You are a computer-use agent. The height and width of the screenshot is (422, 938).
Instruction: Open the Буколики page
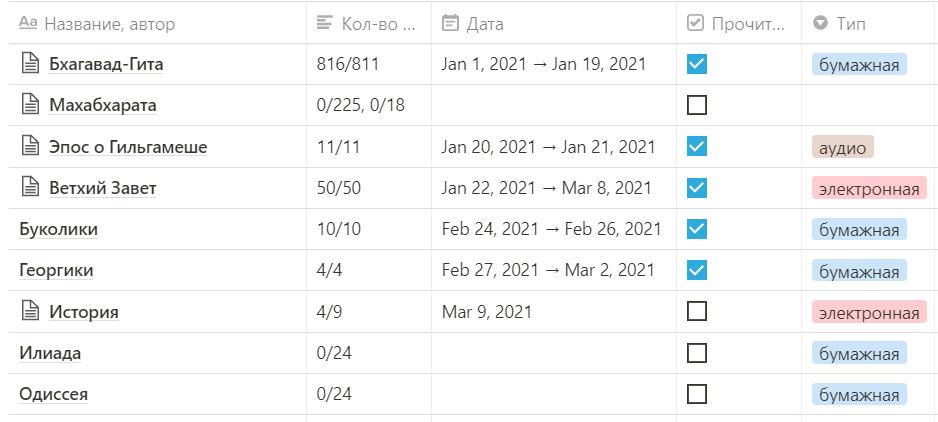(x=59, y=229)
